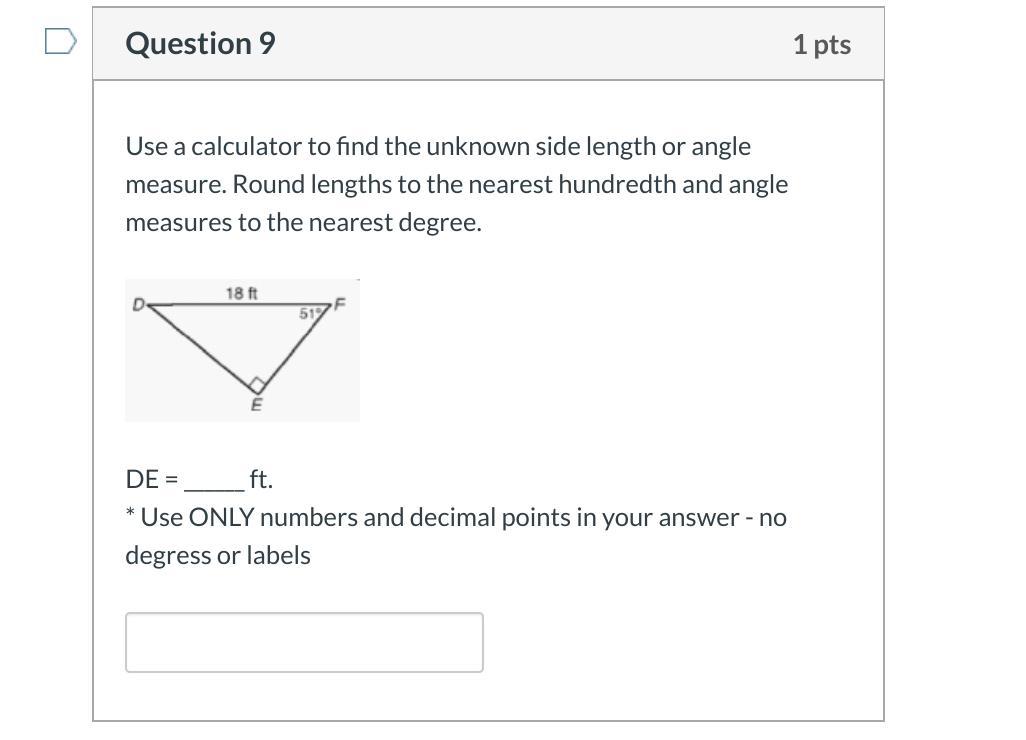Click the answer input field
The height and width of the screenshot is (740, 1026).
[x=304, y=642]
